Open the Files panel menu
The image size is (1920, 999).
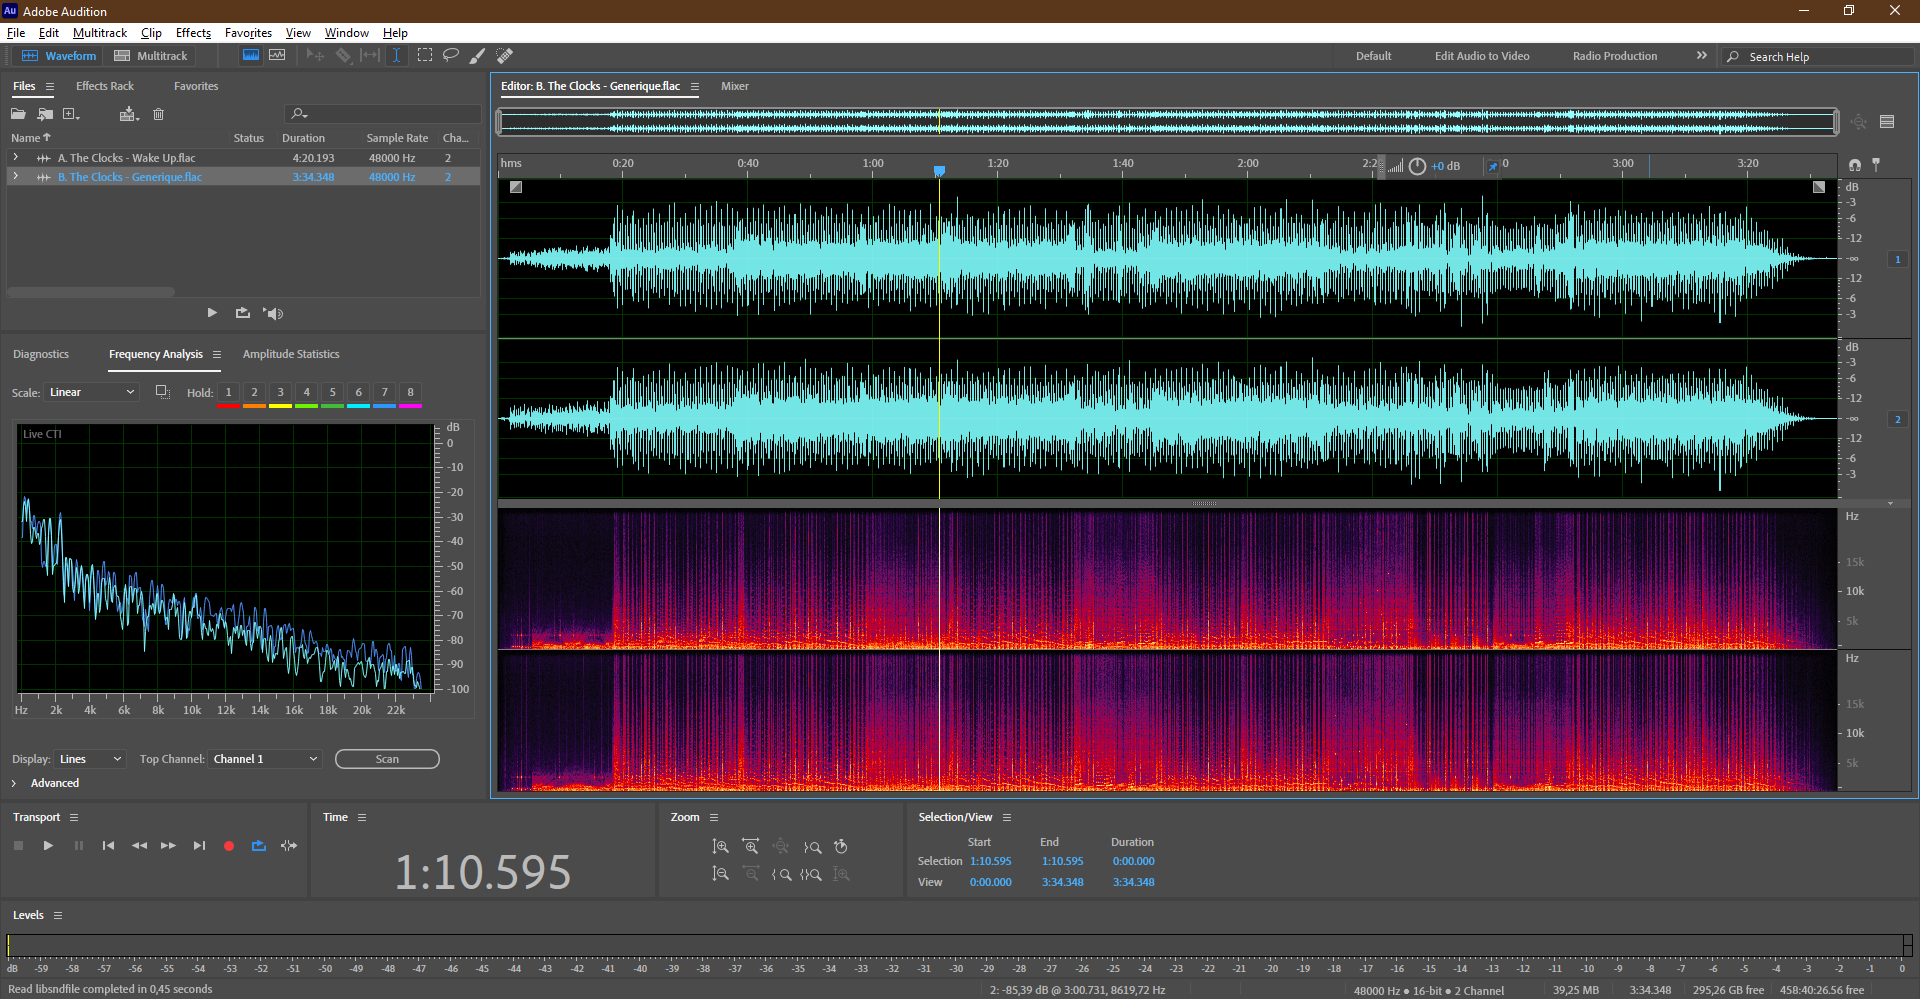pos(50,86)
